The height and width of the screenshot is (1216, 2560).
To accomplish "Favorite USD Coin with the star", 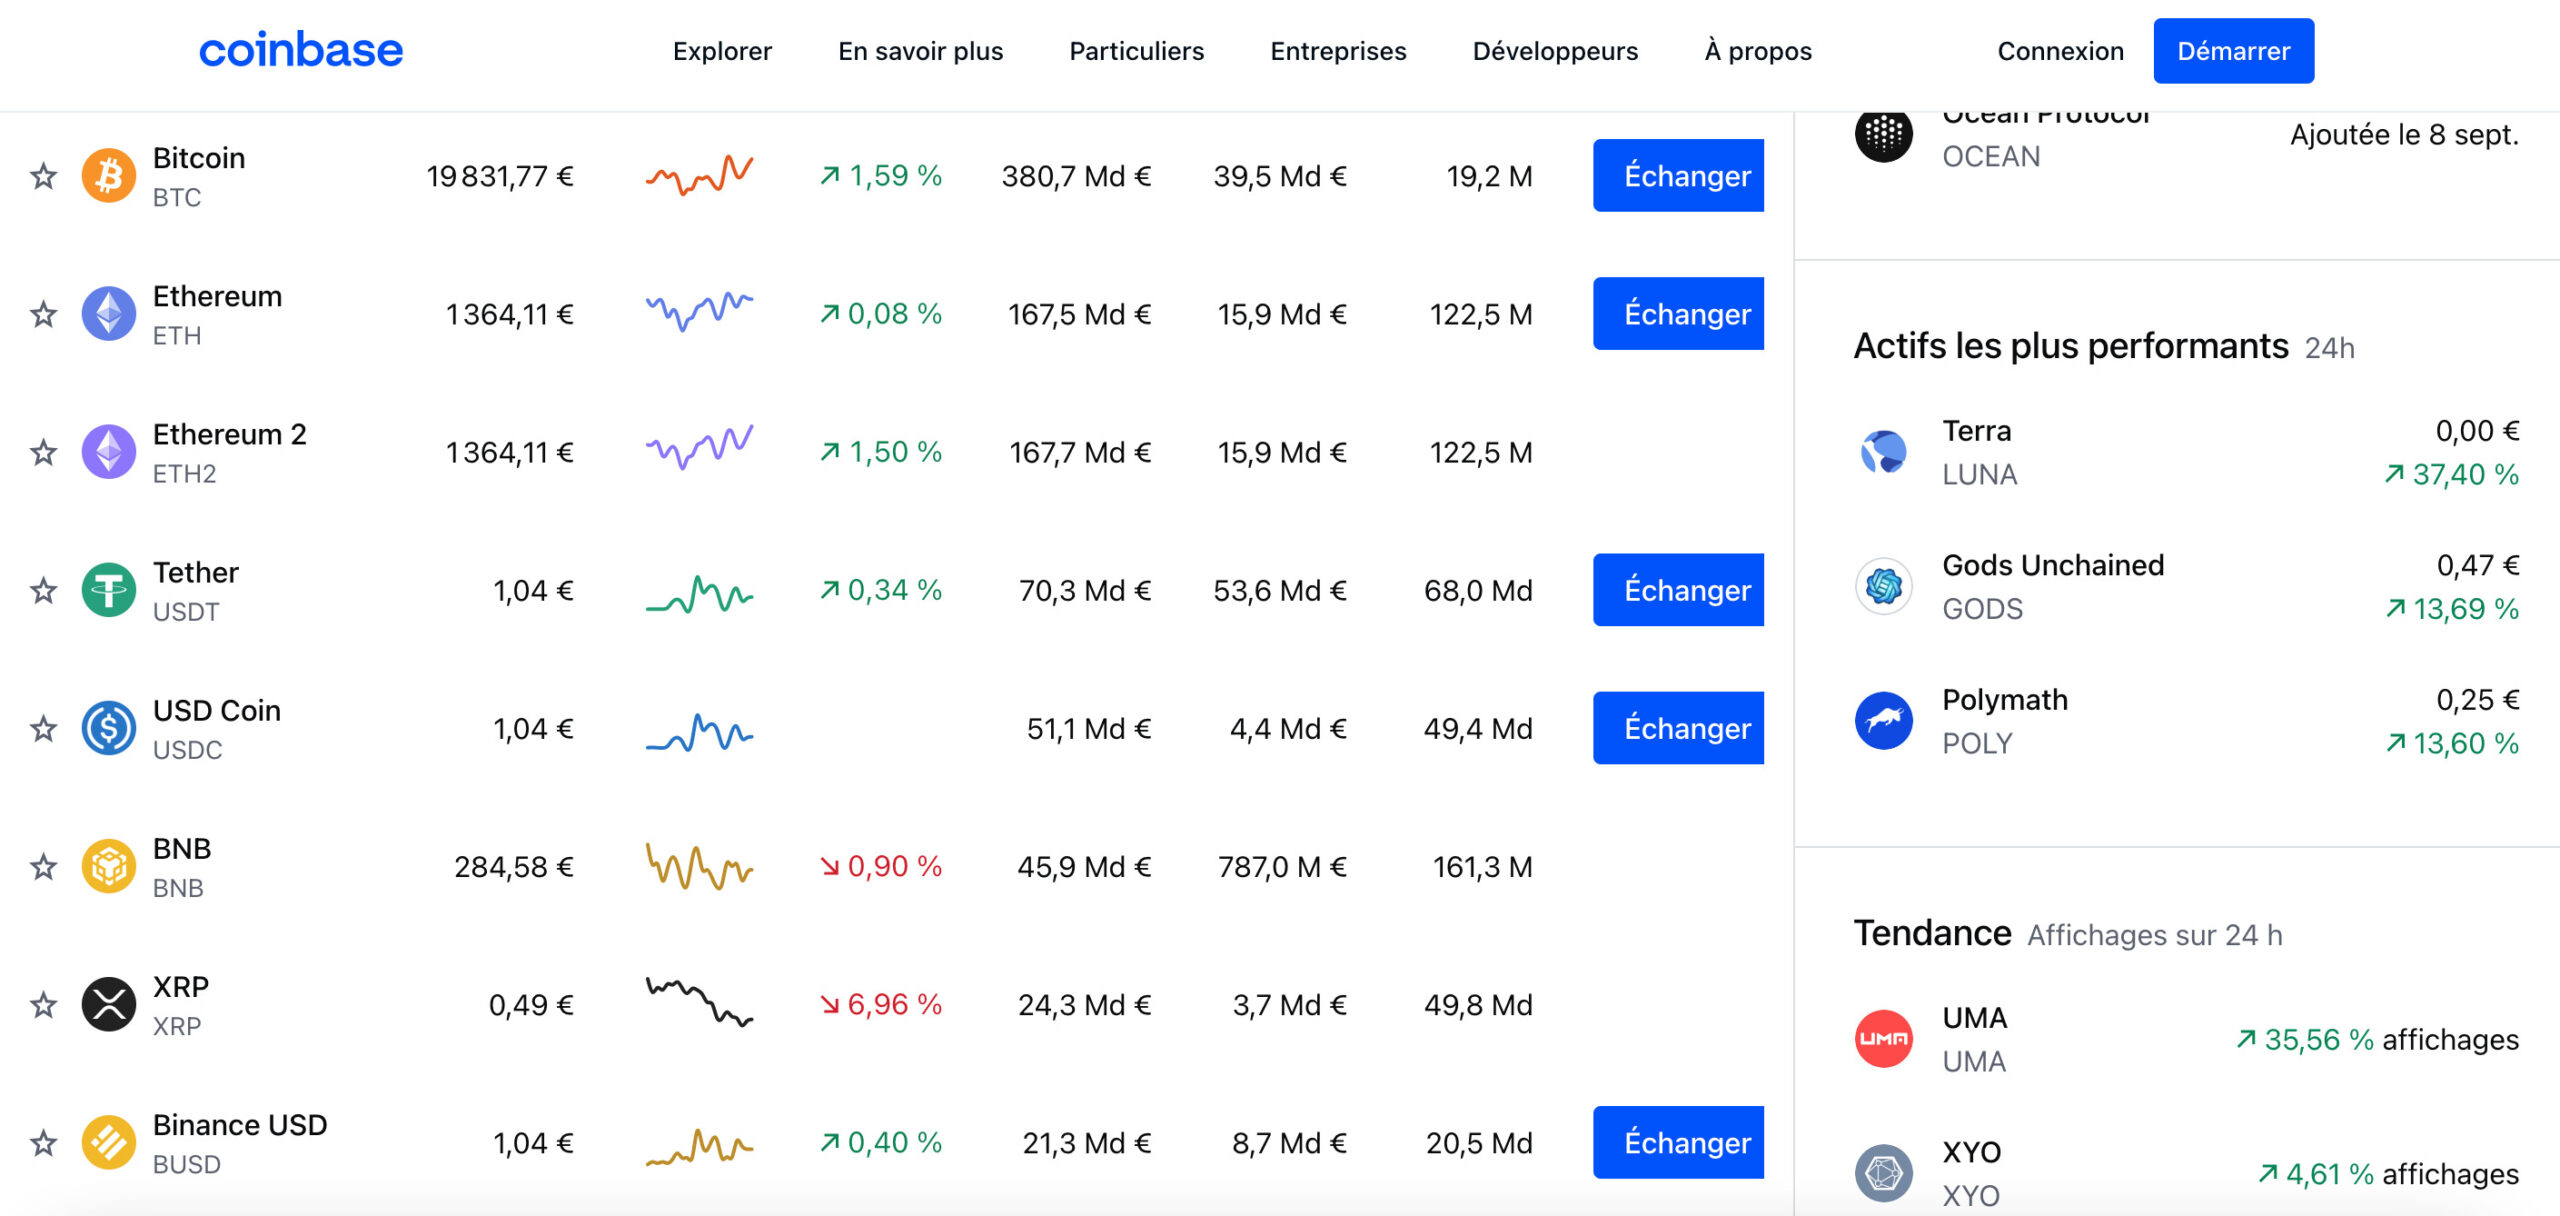I will tap(43, 729).
